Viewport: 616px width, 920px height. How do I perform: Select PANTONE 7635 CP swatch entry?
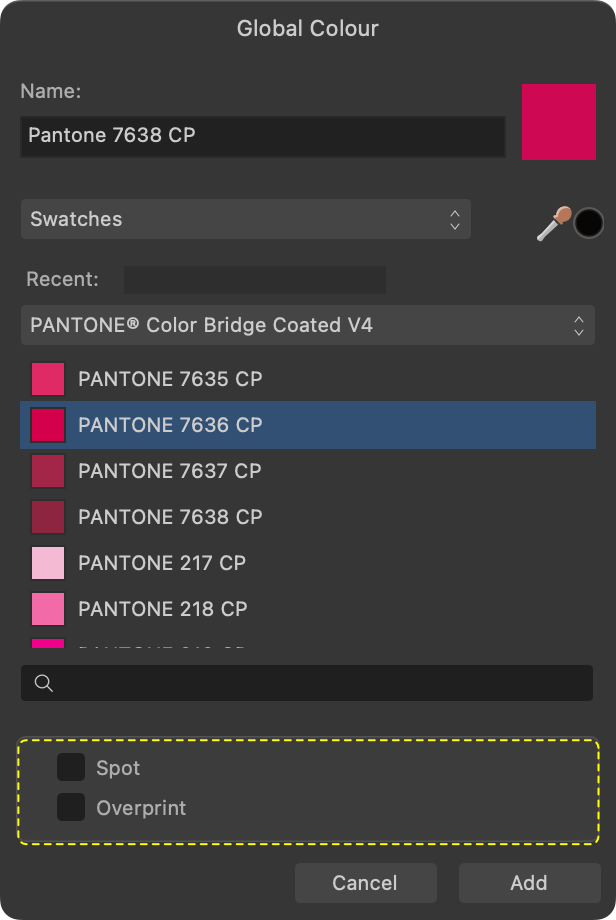[170, 379]
